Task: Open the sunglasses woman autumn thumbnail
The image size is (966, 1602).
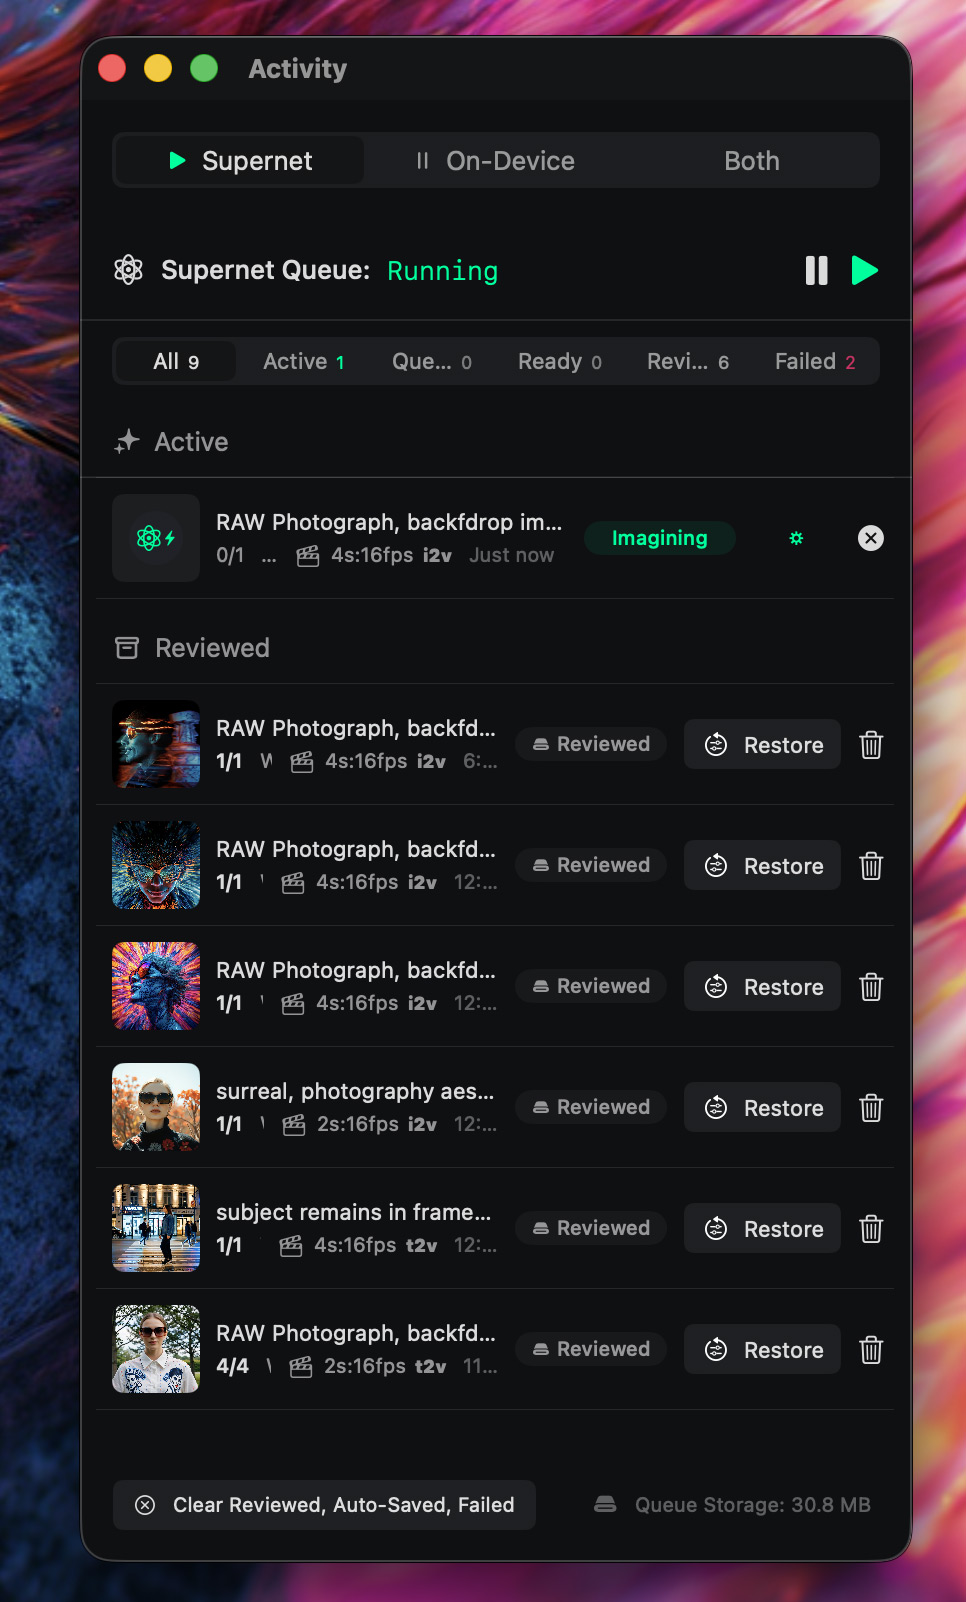Action: 156,1107
